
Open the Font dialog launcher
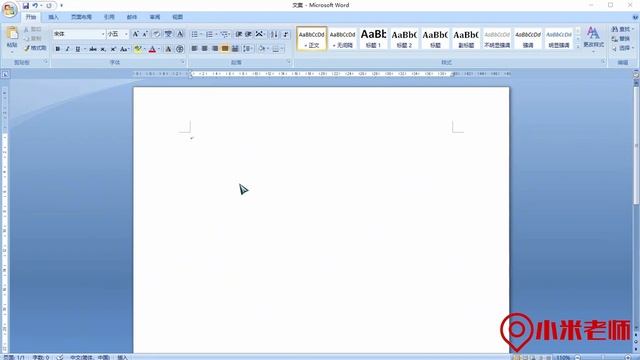[x=182, y=62]
